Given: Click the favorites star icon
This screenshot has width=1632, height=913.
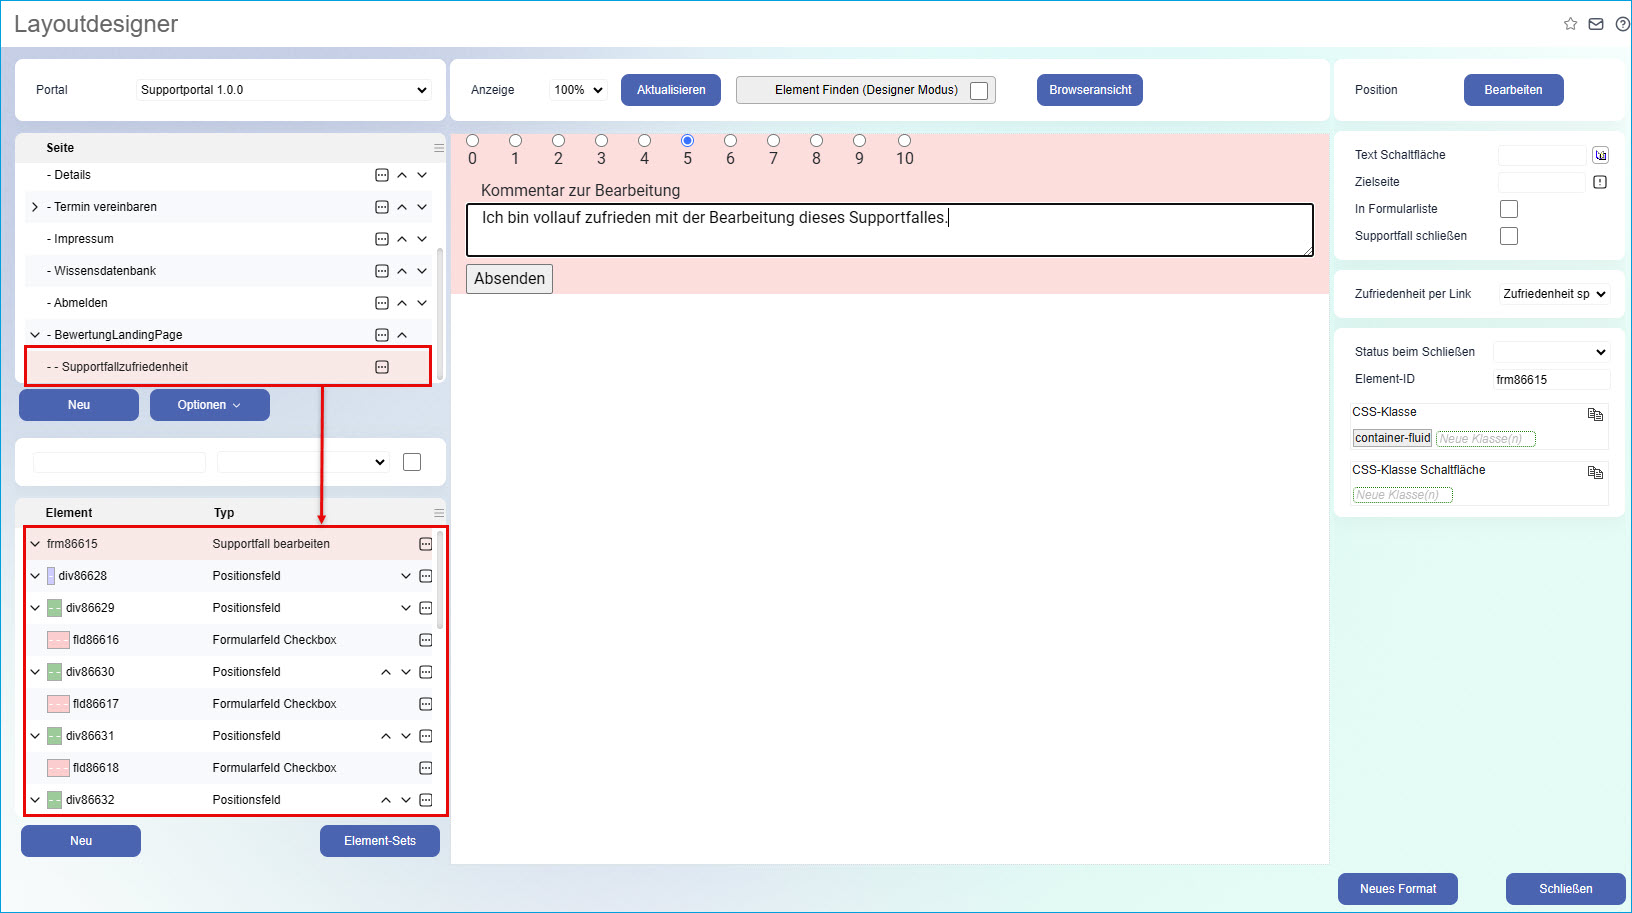Looking at the screenshot, I should [1570, 24].
